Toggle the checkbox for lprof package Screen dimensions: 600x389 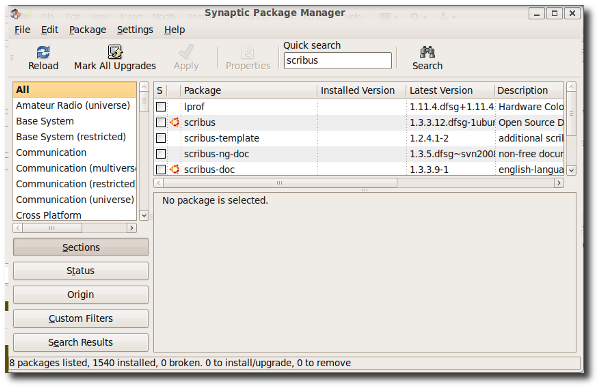(x=161, y=107)
